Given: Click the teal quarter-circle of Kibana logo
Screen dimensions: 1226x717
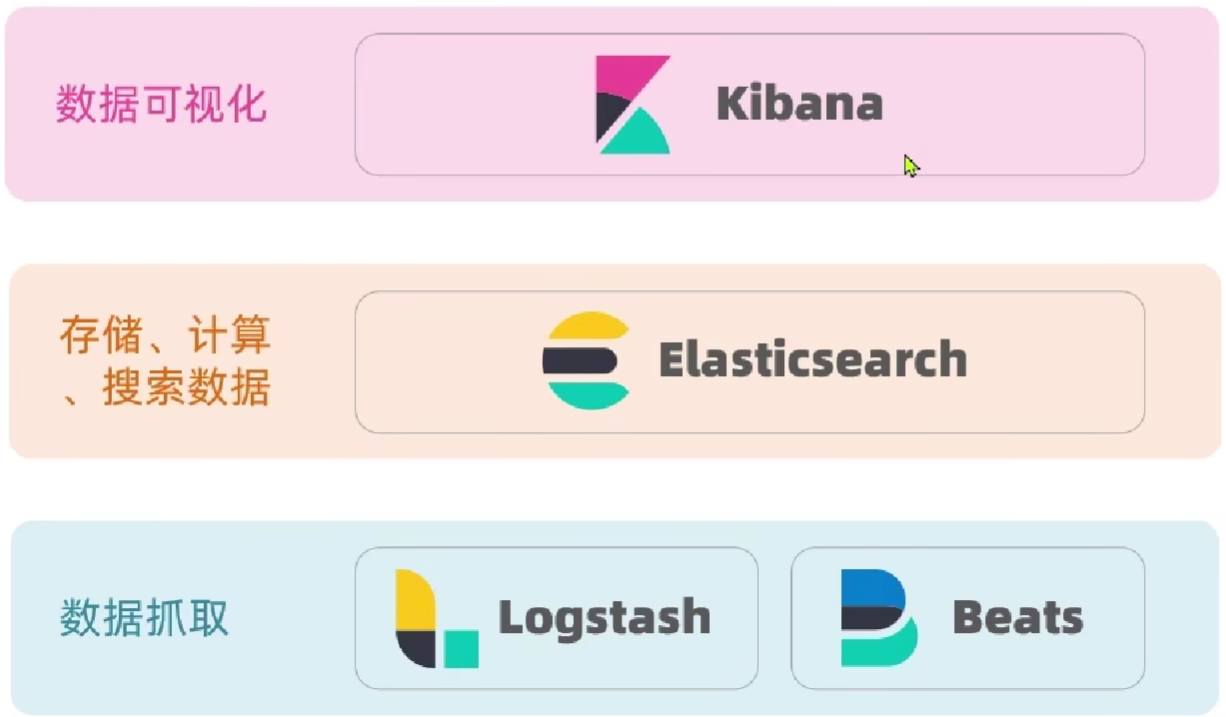Looking at the screenshot, I should pyautogui.click(x=638, y=136).
